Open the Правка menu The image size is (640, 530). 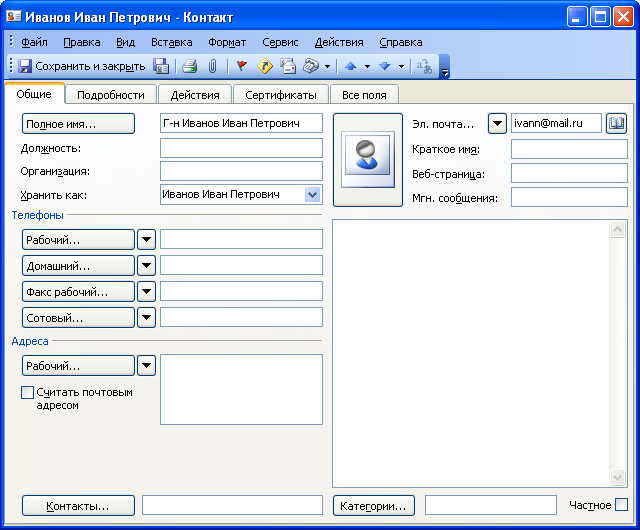(82, 42)
